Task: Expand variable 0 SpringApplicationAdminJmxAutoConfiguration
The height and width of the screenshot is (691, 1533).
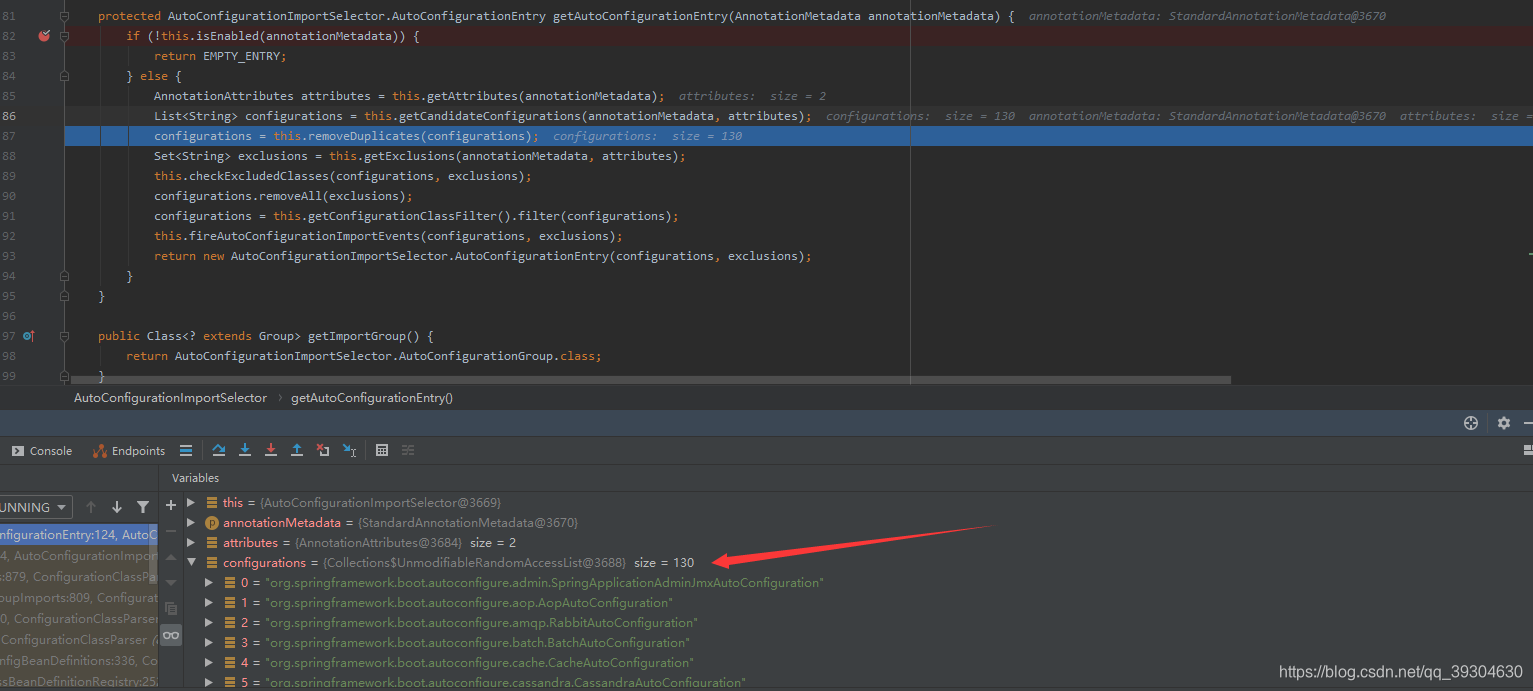Action: 208,582
